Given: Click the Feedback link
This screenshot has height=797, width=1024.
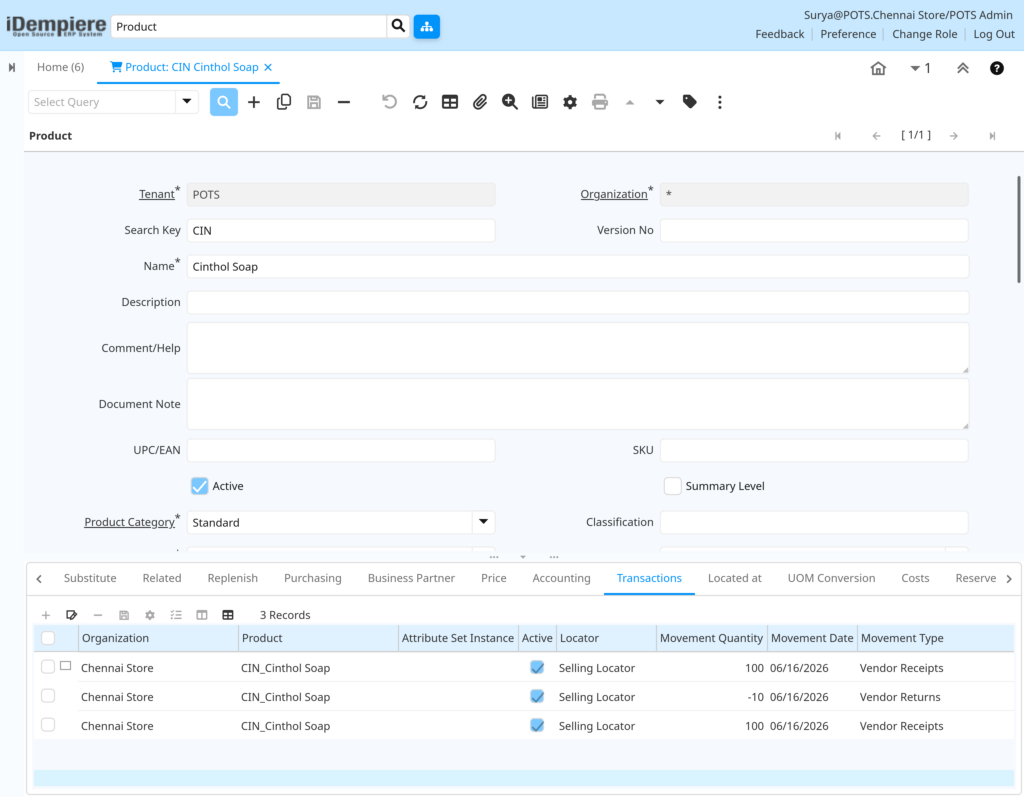Looking at the screenshot, I should coord(780,34).
